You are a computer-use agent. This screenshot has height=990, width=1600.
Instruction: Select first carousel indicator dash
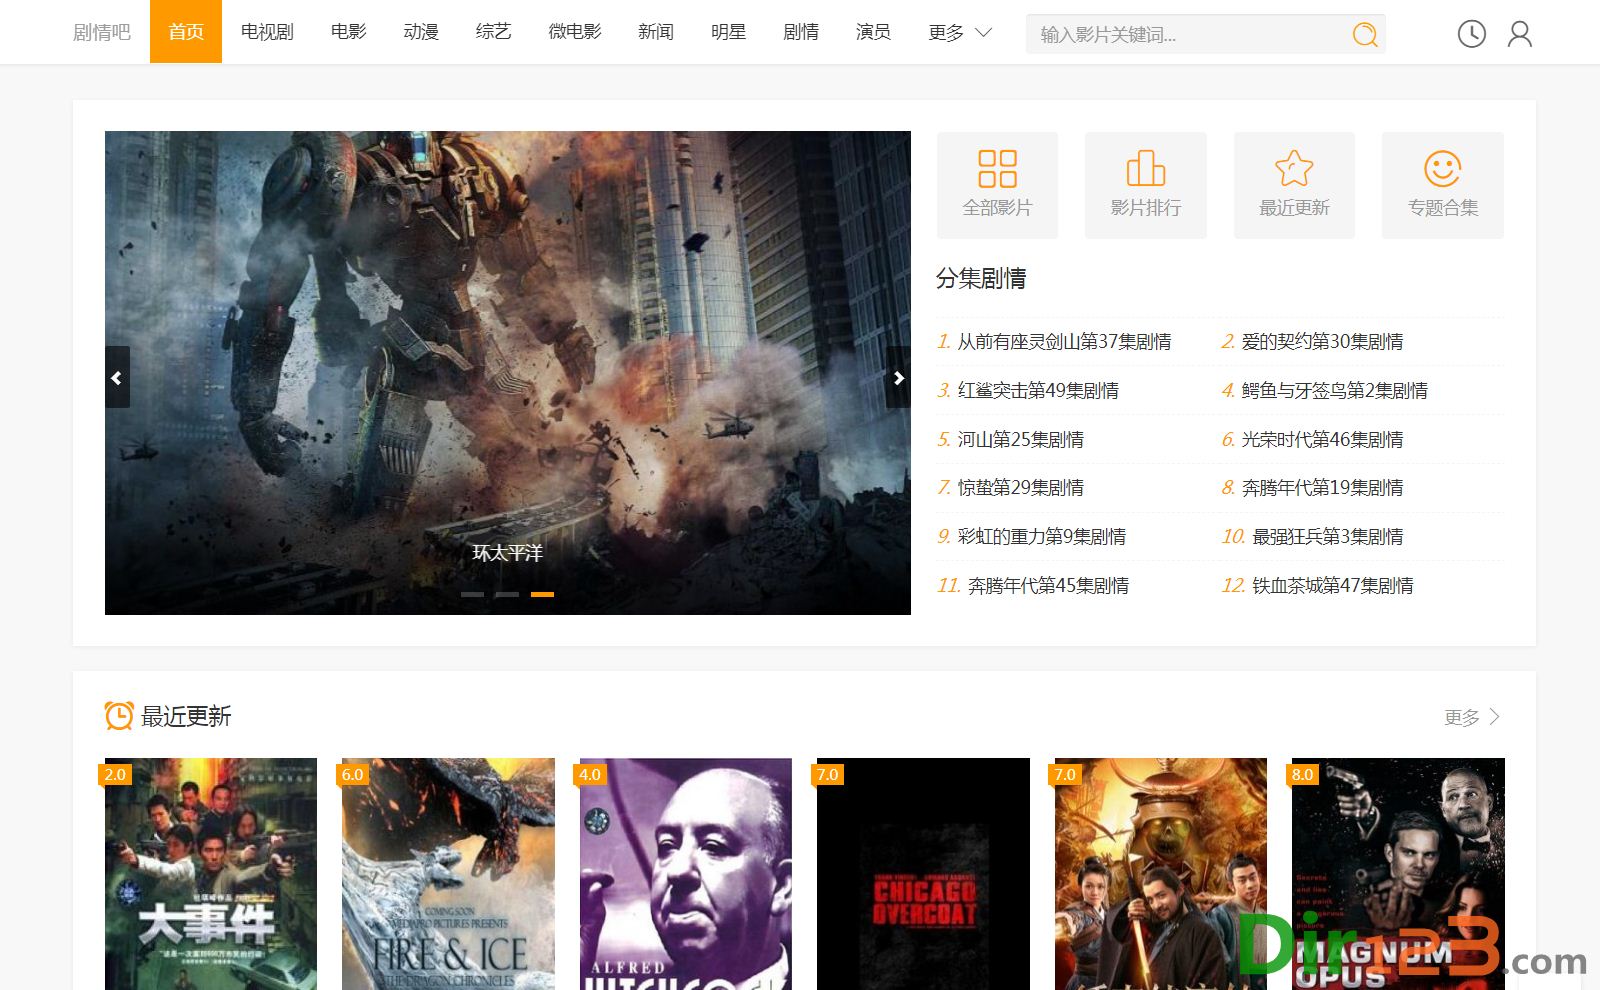472,594
